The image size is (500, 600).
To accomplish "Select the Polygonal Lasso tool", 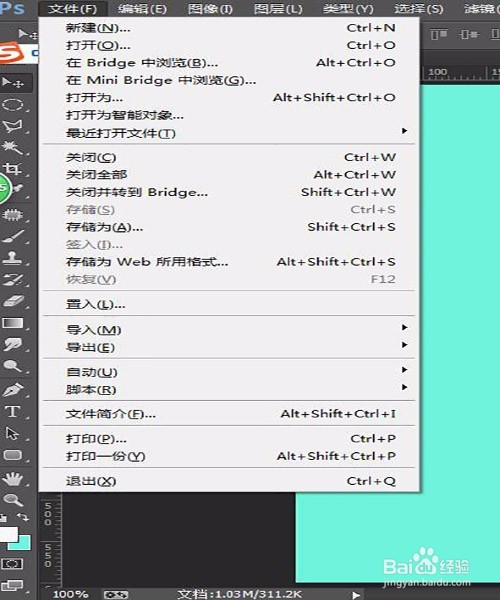I will pyautogui.click(x=13, y=126).
